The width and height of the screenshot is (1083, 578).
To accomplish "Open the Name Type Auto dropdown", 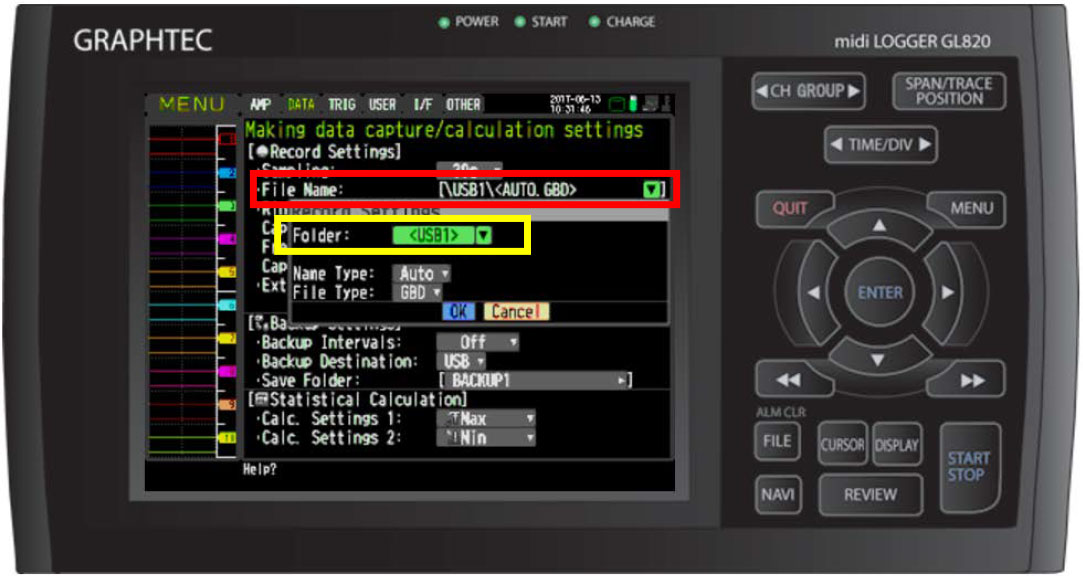I will click(422, 273).
